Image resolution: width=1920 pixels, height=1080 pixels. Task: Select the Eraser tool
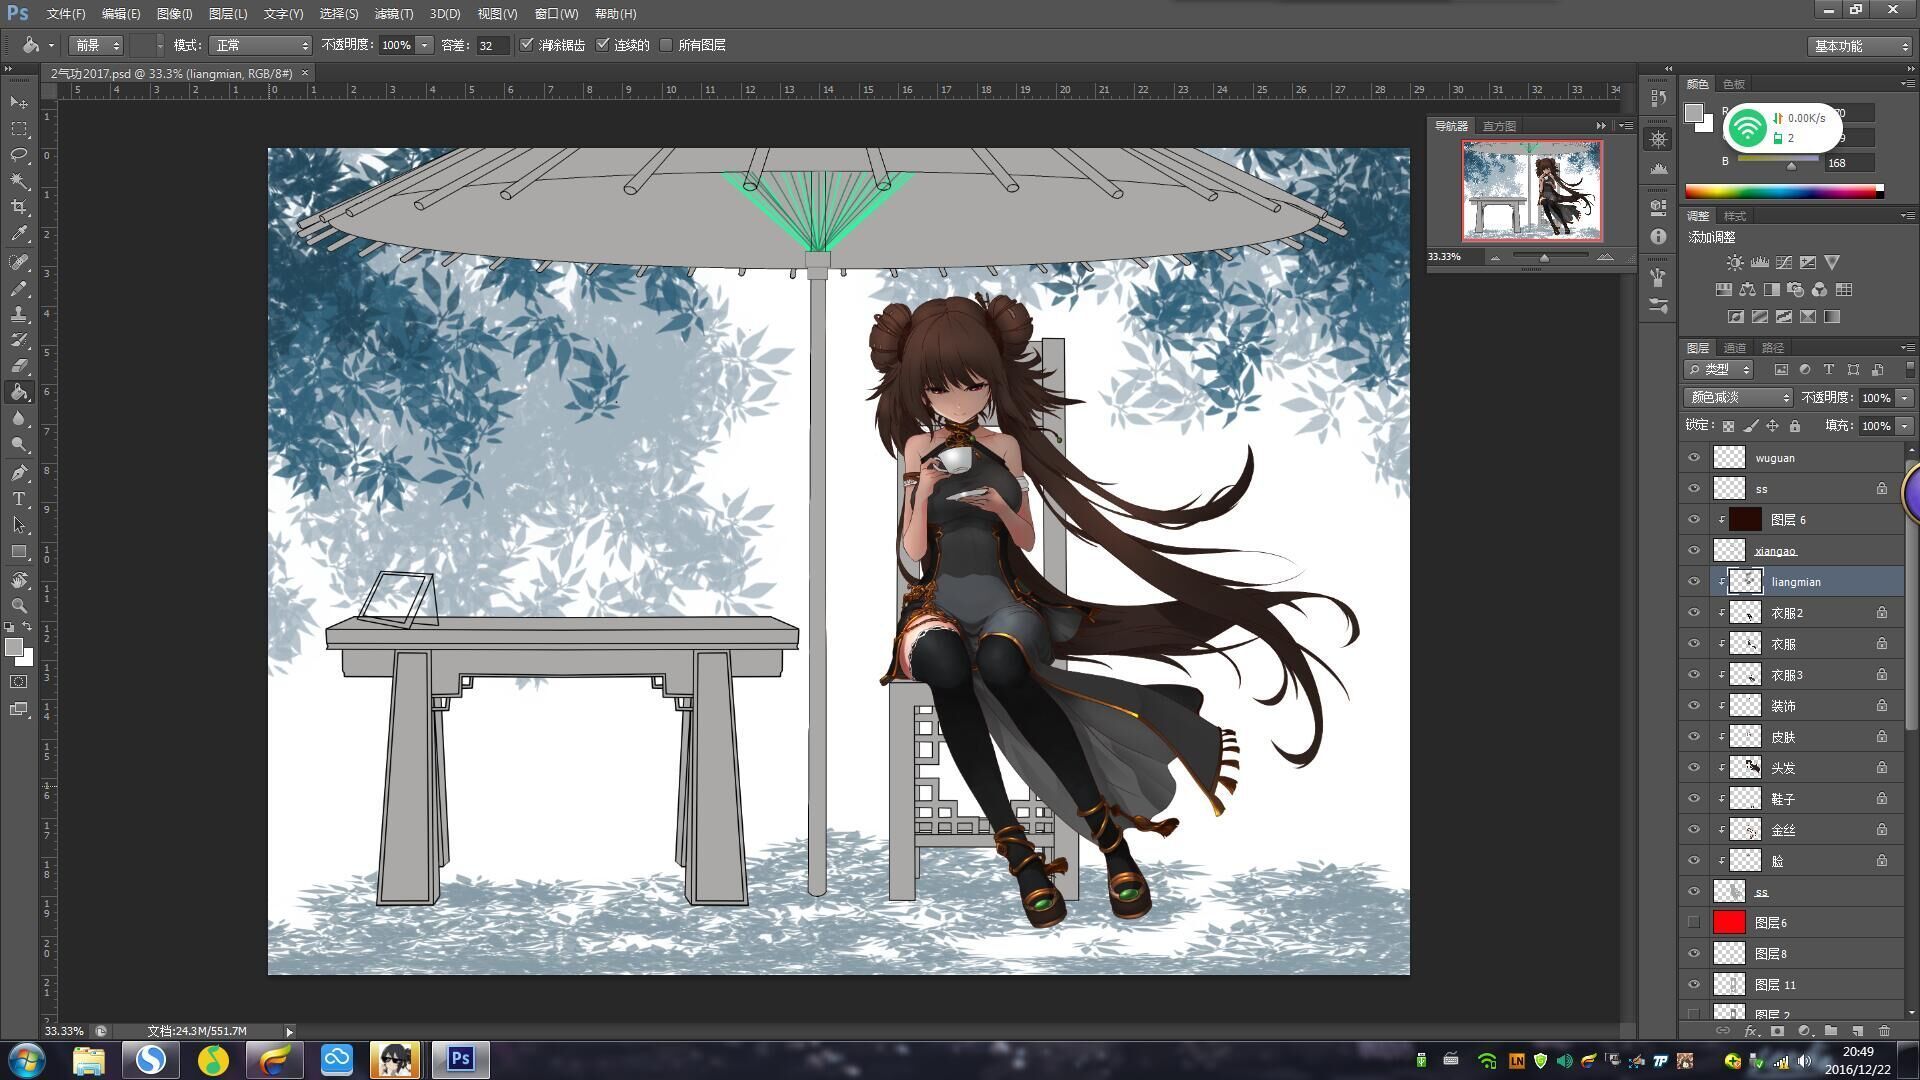point(19,366)
